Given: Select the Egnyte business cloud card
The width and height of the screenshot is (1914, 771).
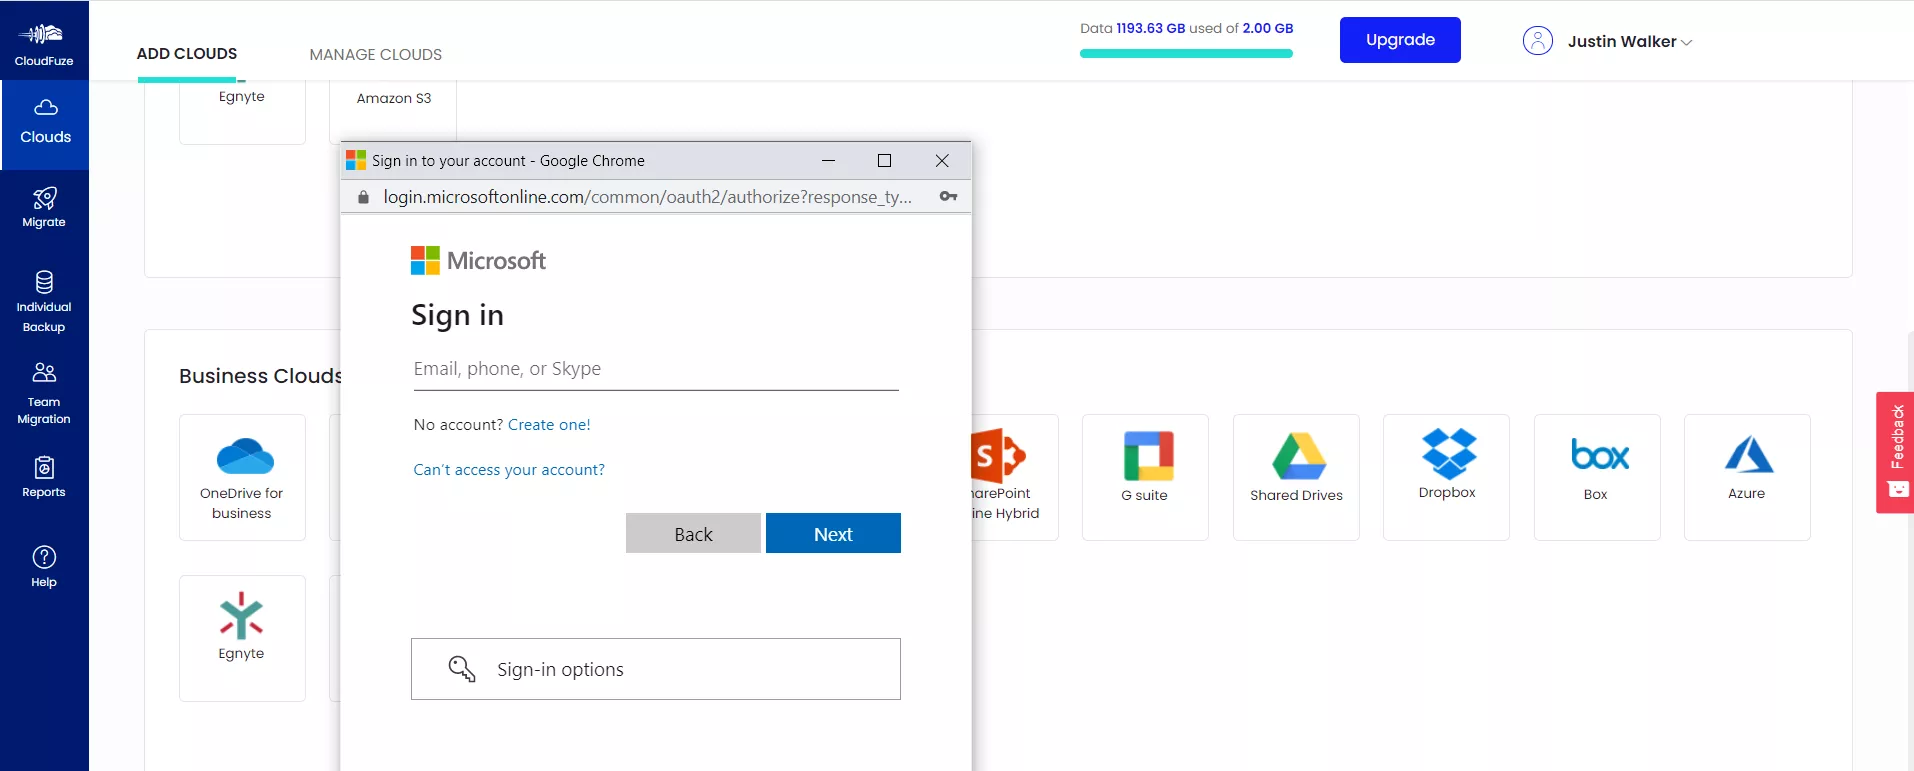Looking at the screenshot, I should coord(242,638).
